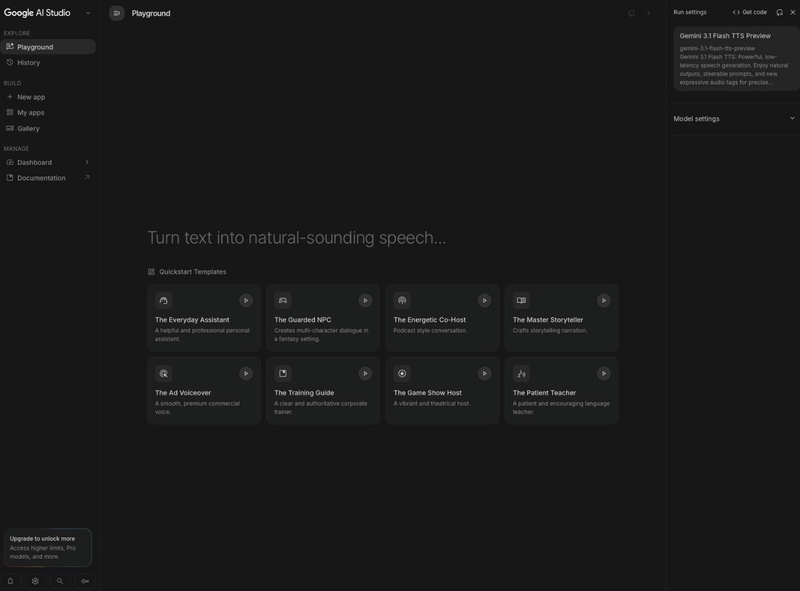Image resolution: width=800 pixels, height=591 pixels.
Task: Click the dimmed copy icon in top bar
Action: (x=632, y=13)
